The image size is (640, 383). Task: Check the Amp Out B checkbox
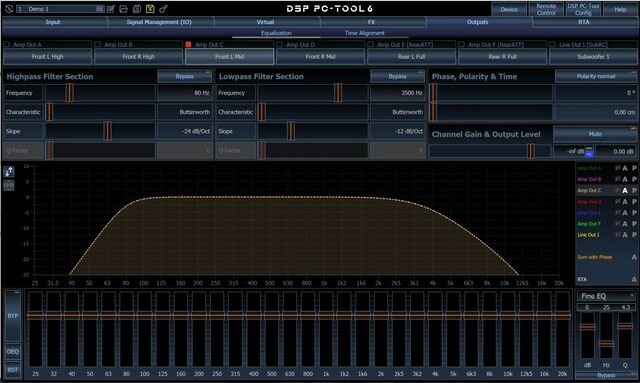(x=98, y=44)
